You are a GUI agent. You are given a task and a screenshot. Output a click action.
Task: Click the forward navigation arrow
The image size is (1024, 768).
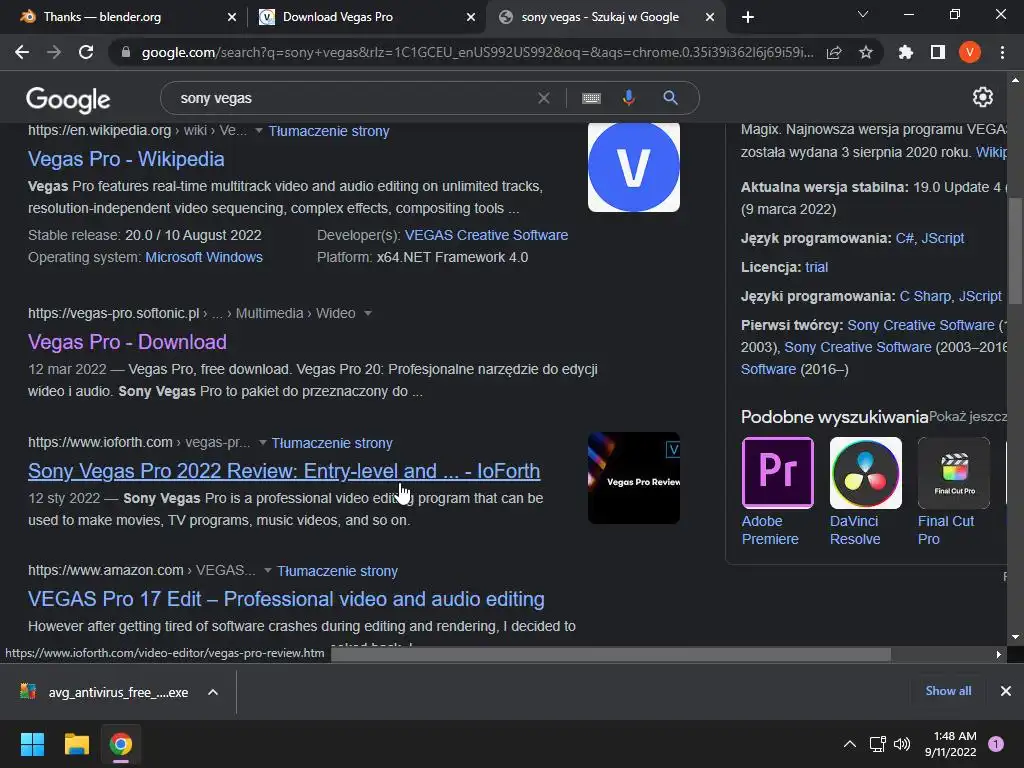click(x=54, y=52)
